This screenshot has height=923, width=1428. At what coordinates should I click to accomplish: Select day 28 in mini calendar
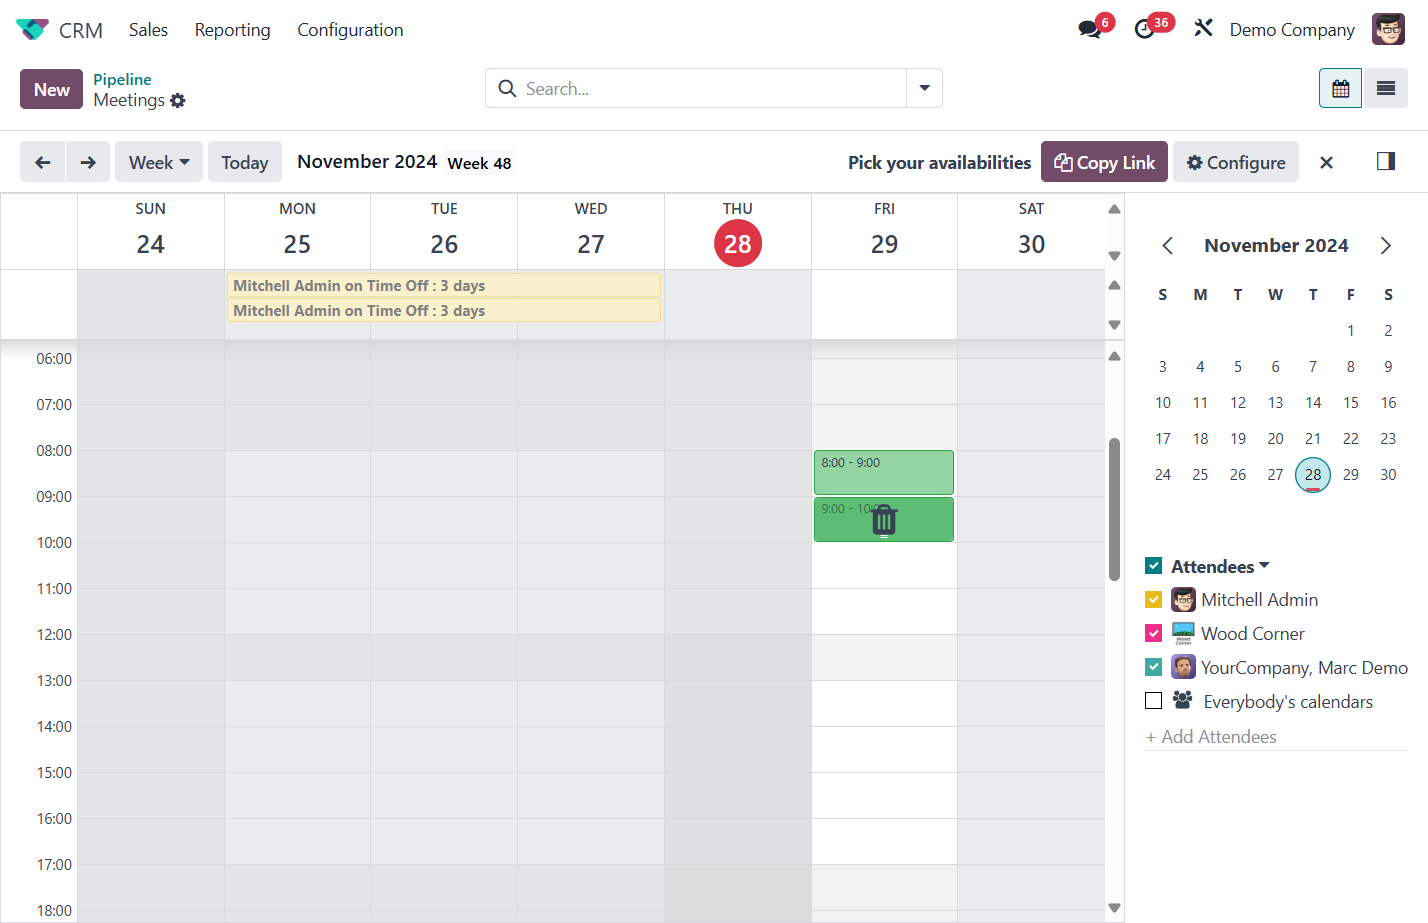tap(1313, 474)
